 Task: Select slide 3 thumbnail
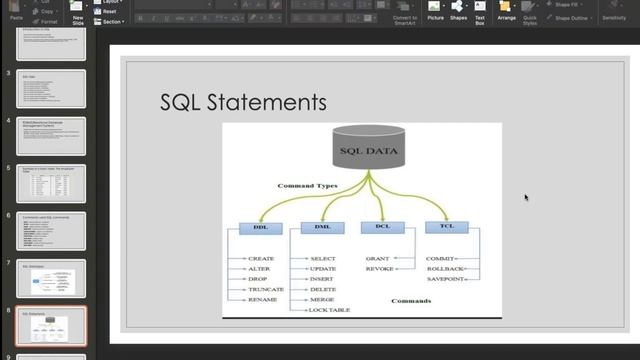click(x=51, y=89)
